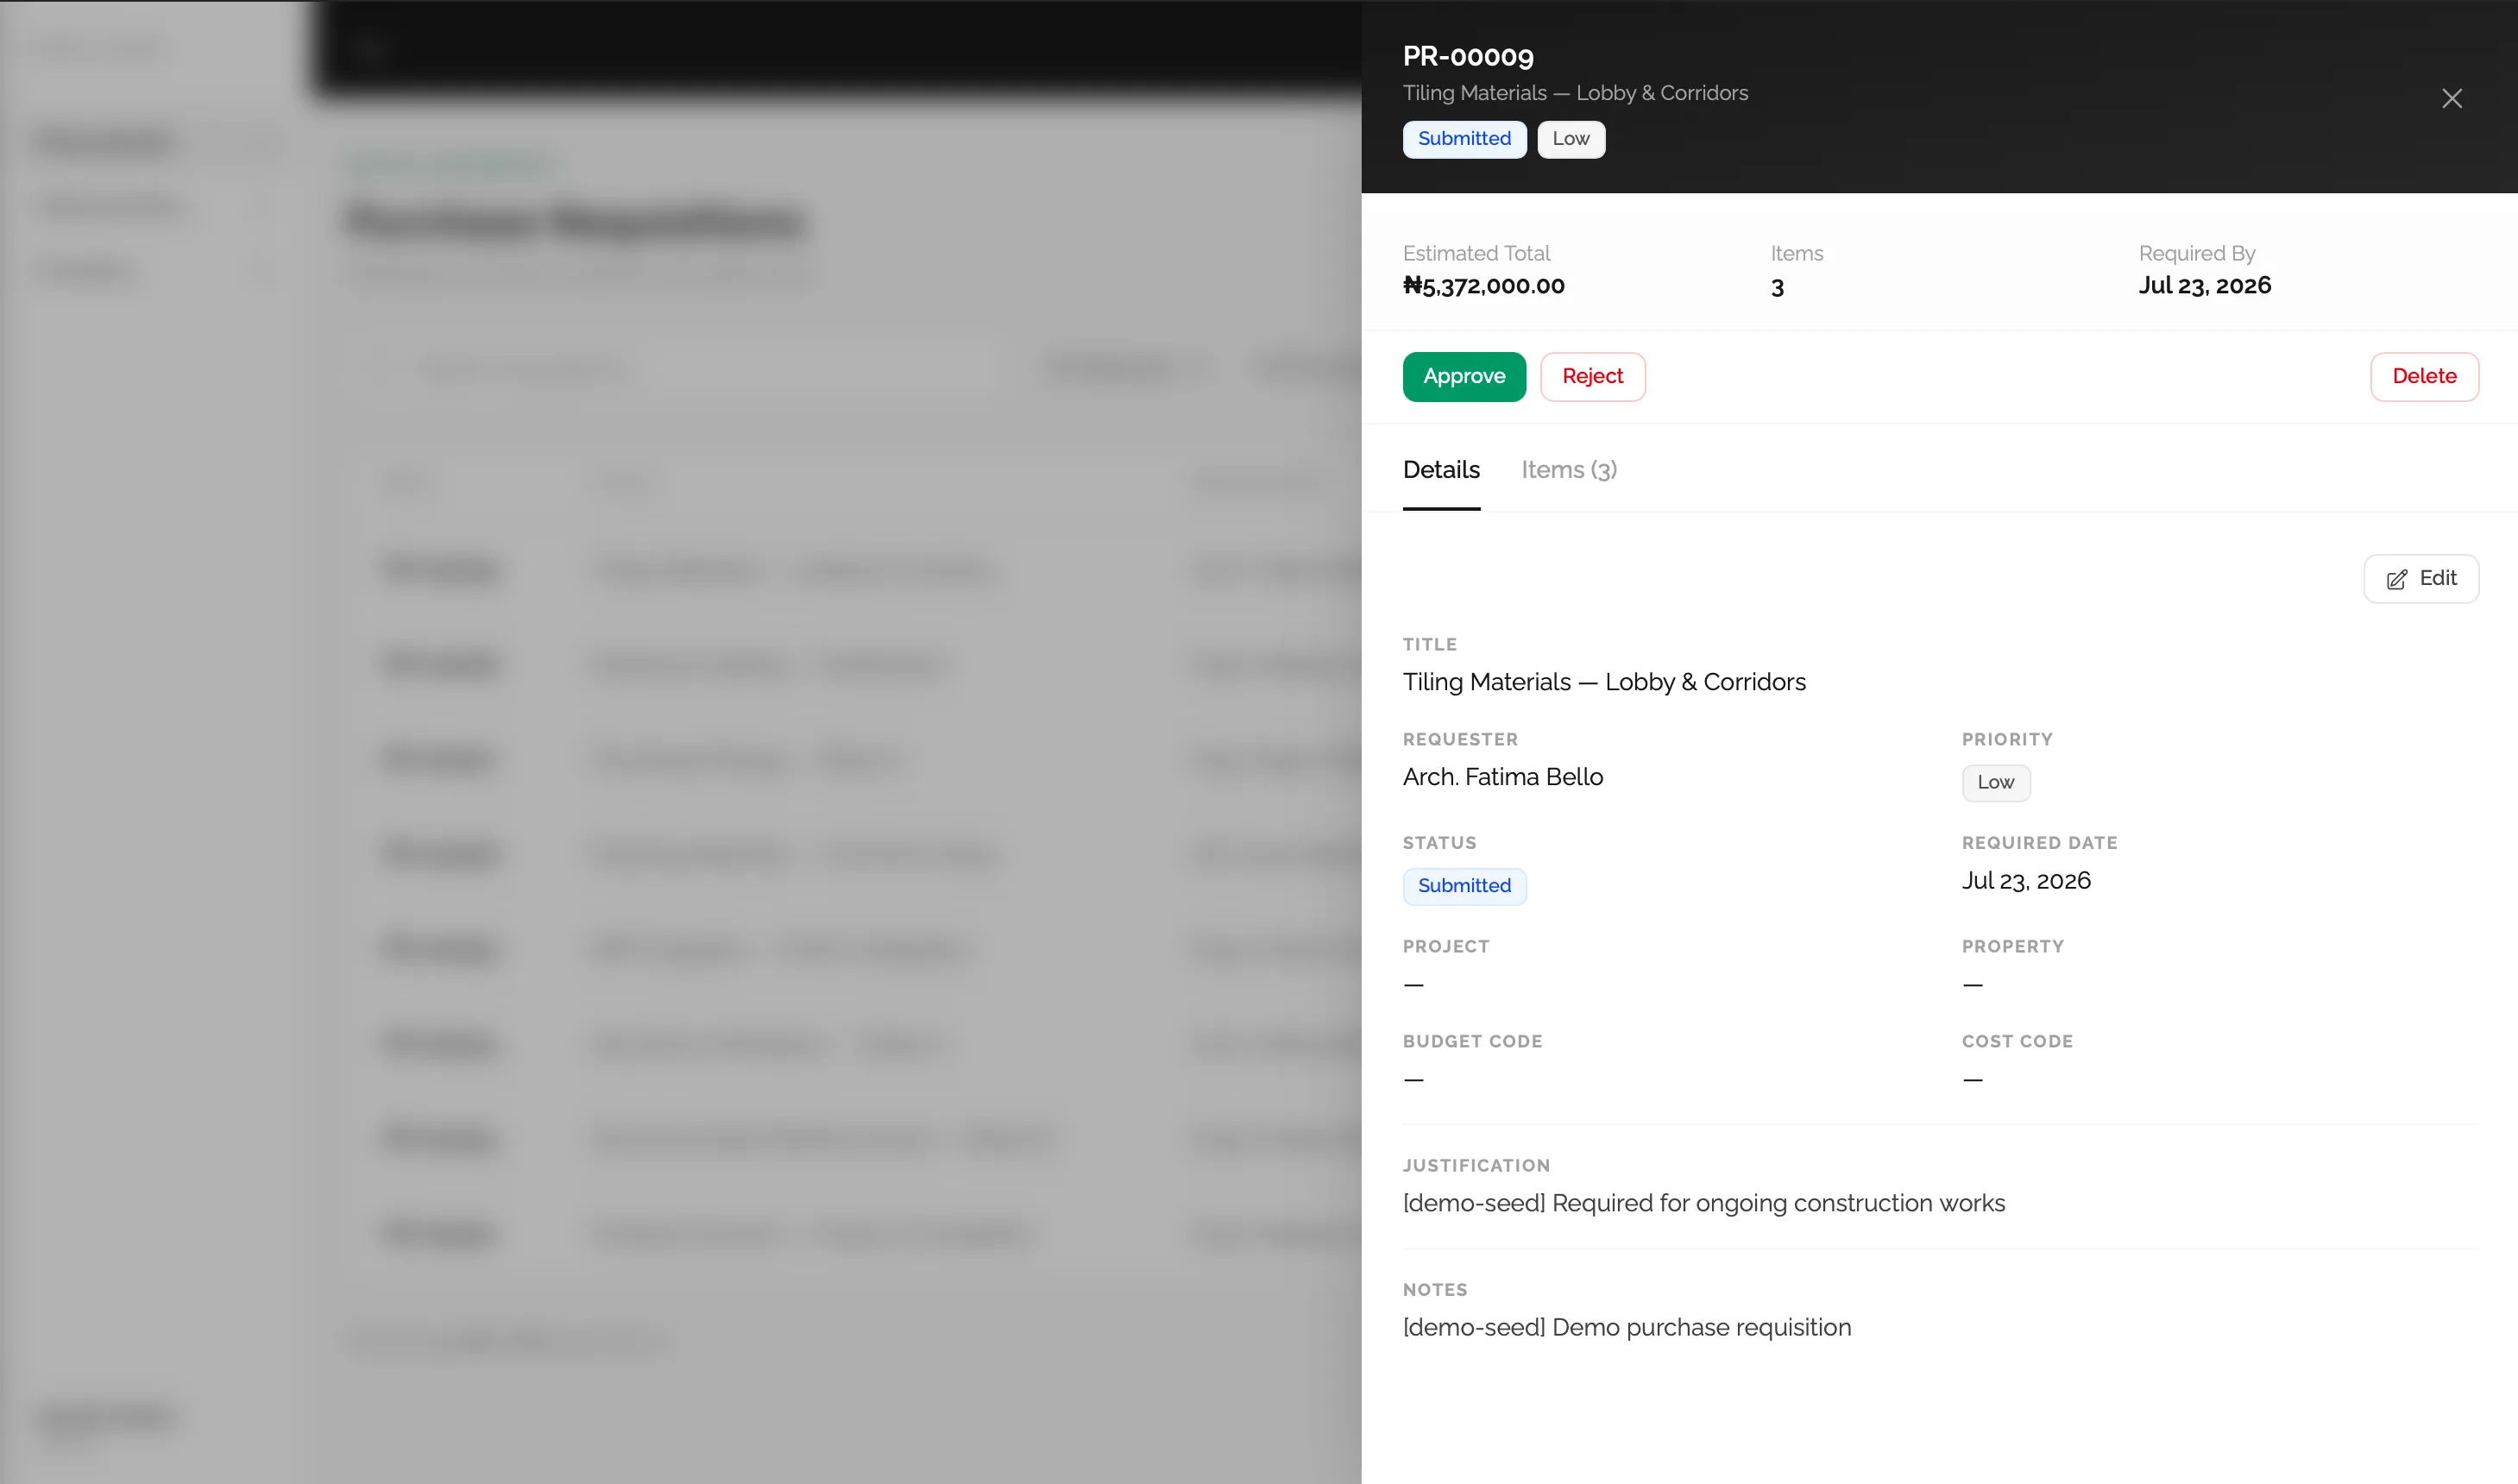Click the Edit button with pencil icon
This screenshot has width=2518, height=1484.
(x=2421, y=578)
